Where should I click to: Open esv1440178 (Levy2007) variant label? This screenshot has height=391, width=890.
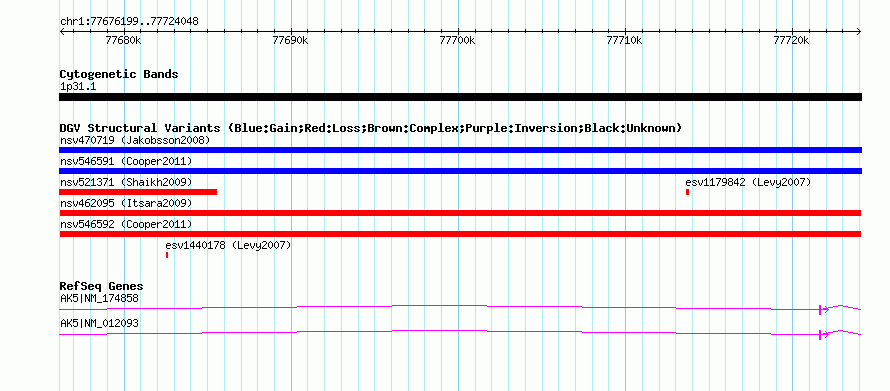(228, 245)
